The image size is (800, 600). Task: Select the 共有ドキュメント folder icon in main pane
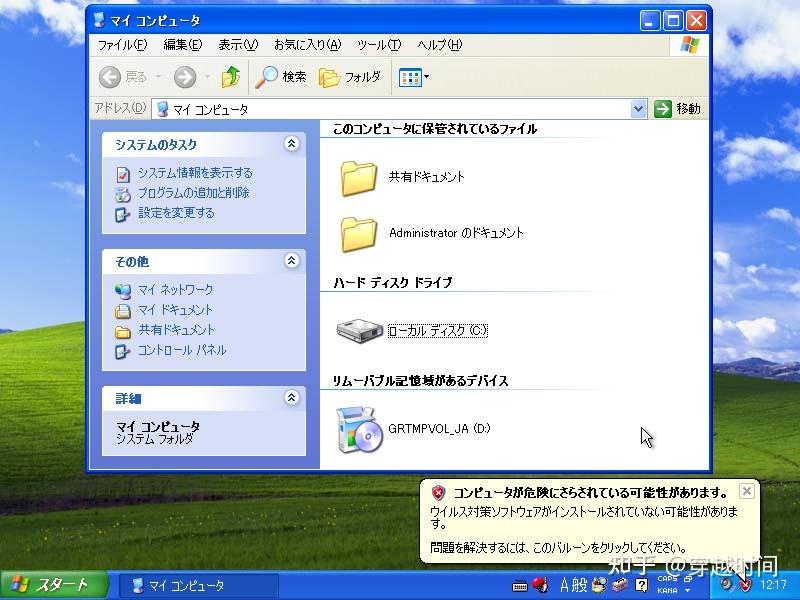coord(359,179)
